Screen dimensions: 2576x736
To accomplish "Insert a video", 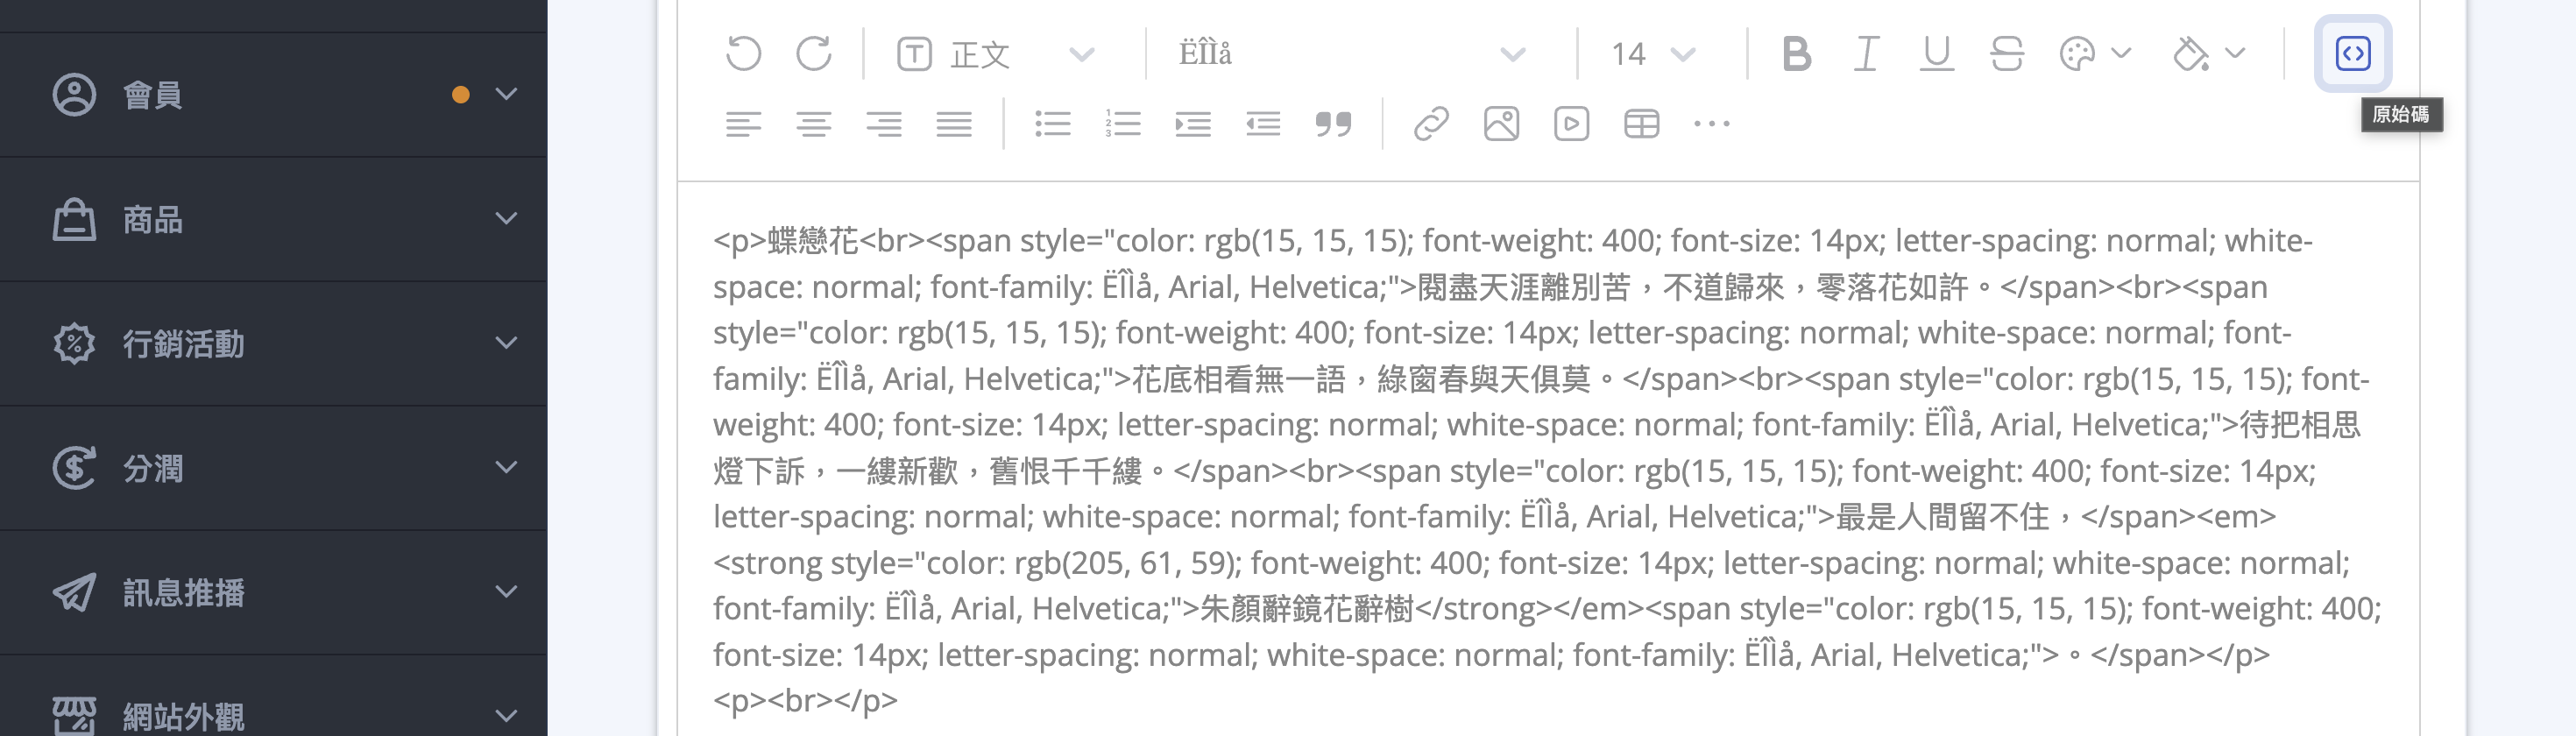I will [x=1571, y=124].
